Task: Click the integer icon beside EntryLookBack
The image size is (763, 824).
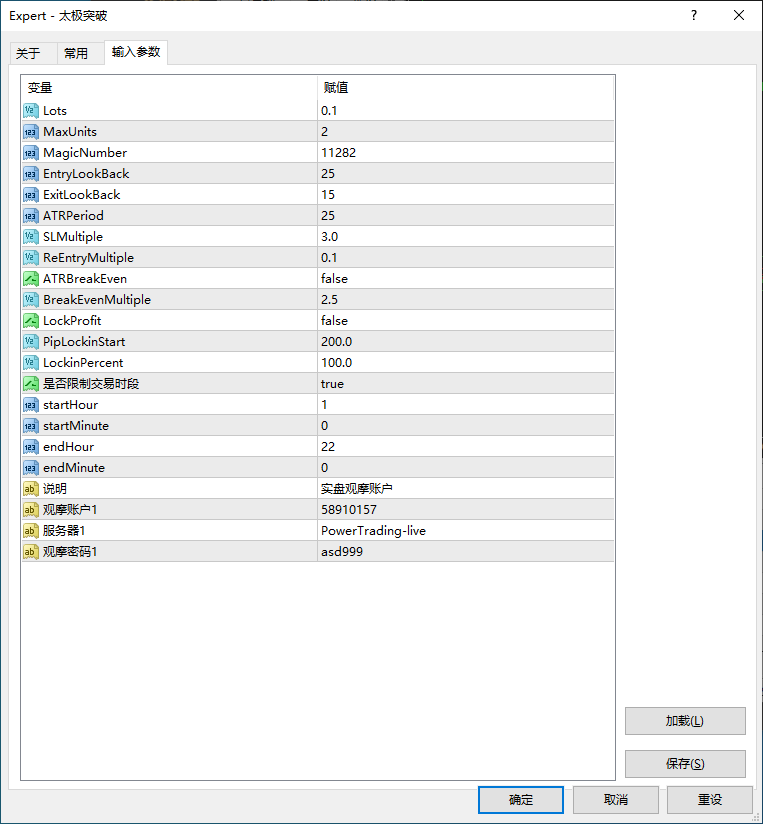Action: [x=30, y=173]
